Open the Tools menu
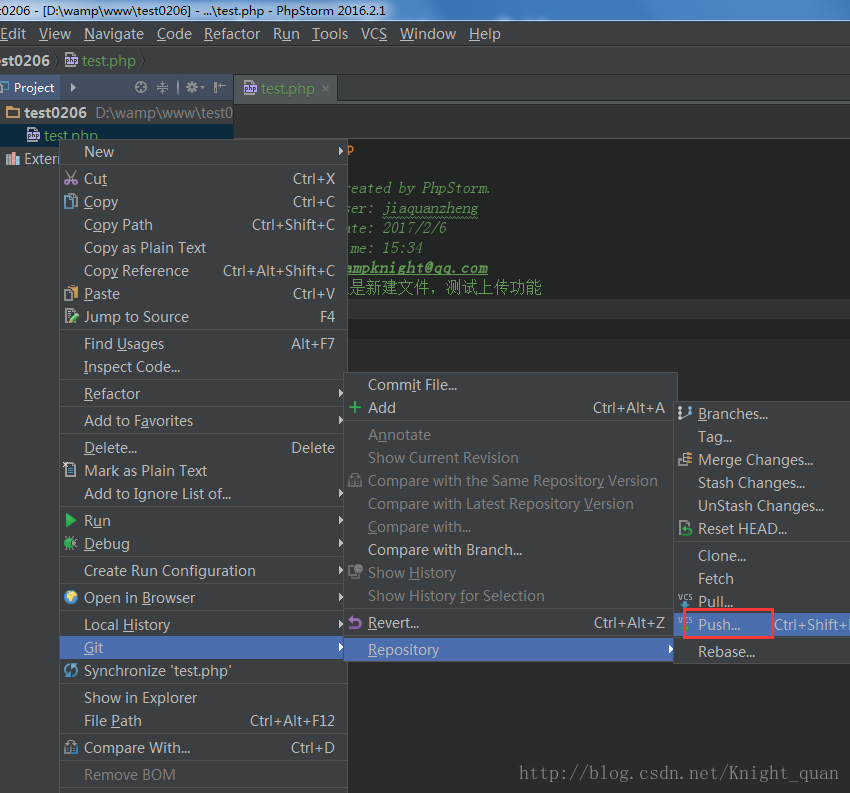The image size is (850, 793). (x=330, y=34)
